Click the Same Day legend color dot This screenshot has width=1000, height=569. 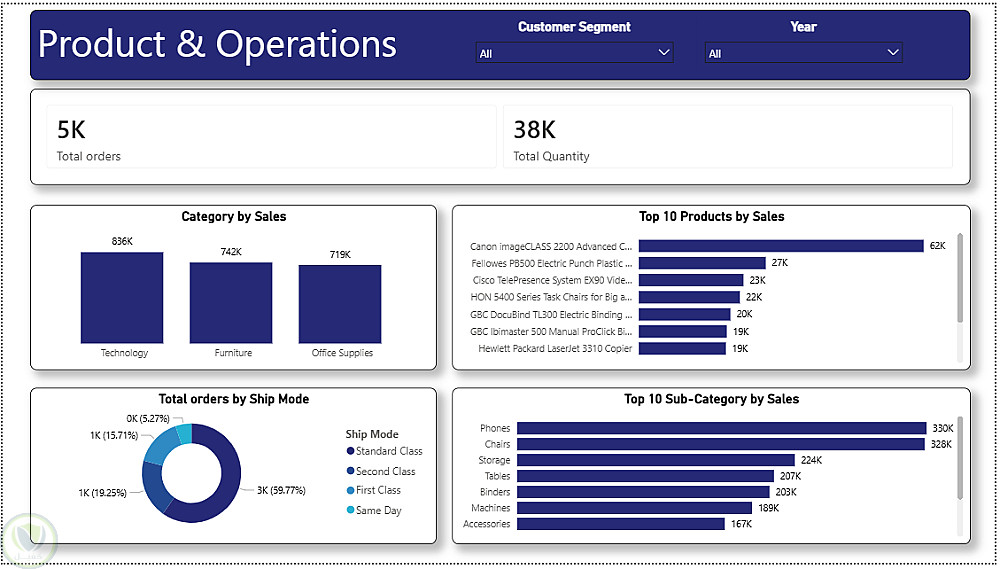pos(350,510)
